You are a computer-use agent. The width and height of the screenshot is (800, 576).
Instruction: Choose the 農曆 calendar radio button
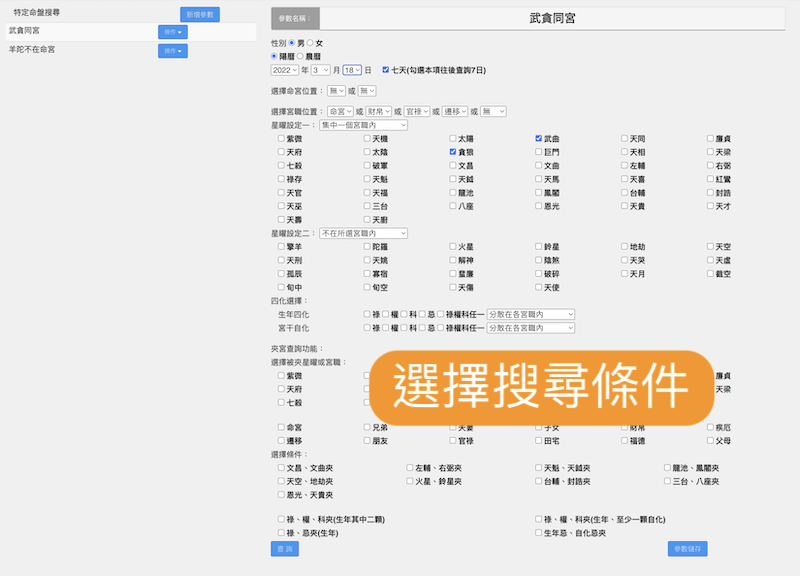coord(301,56)
